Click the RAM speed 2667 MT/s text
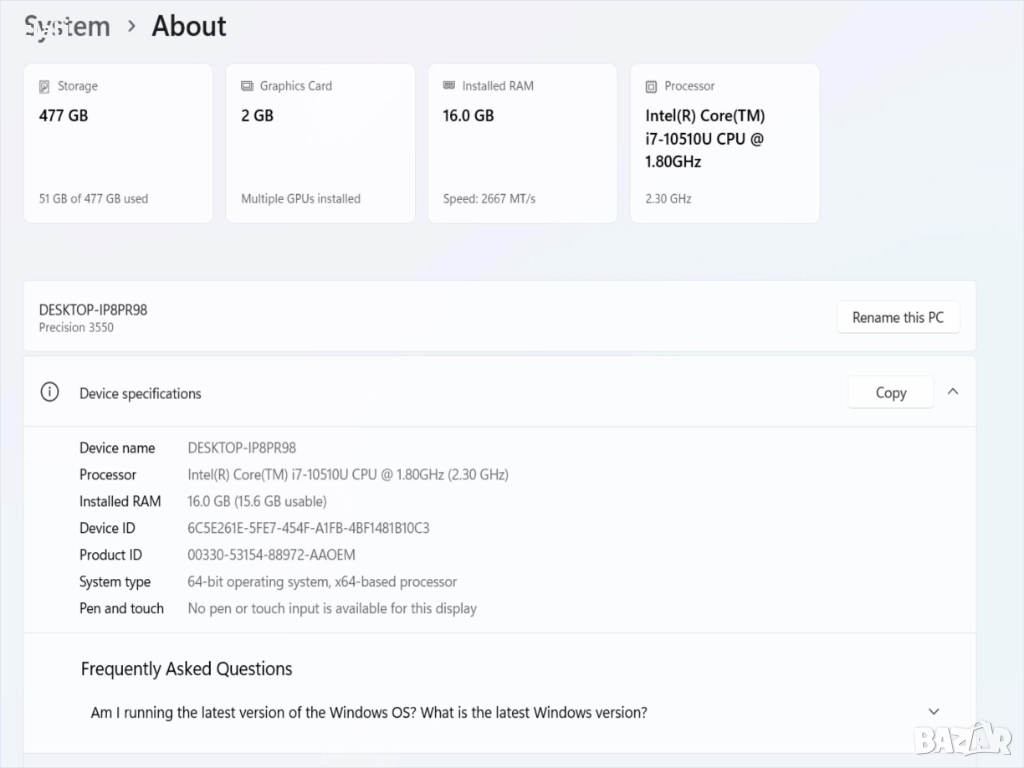1024x768 pixels. coord(489,199)
